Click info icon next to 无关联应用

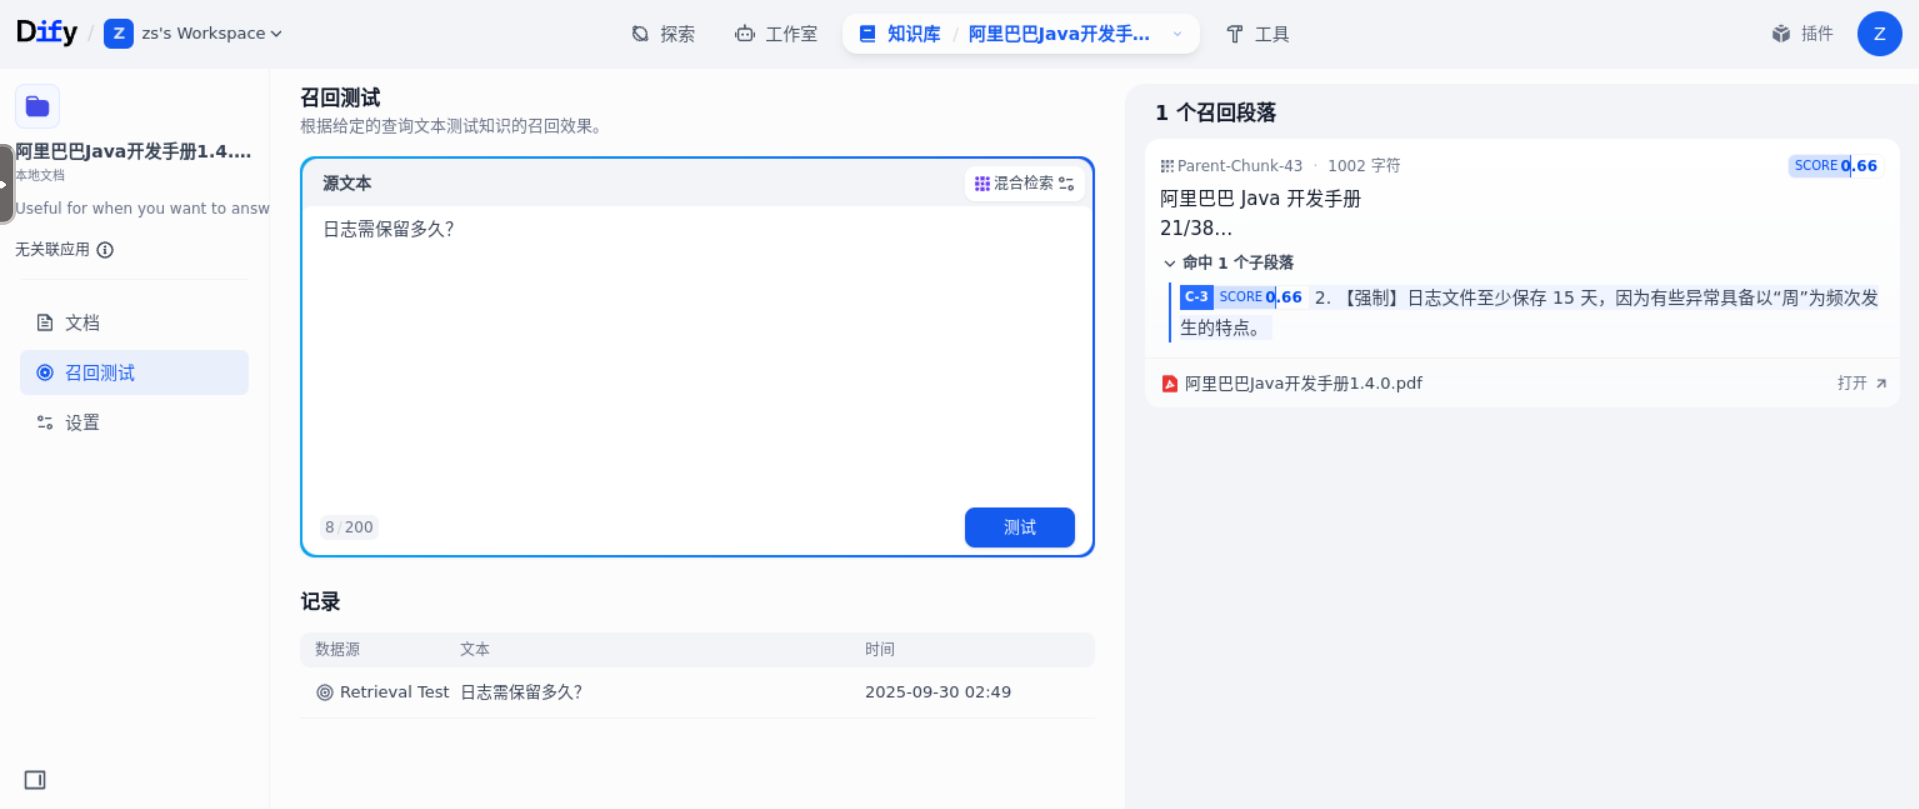[x=105, y=250]
